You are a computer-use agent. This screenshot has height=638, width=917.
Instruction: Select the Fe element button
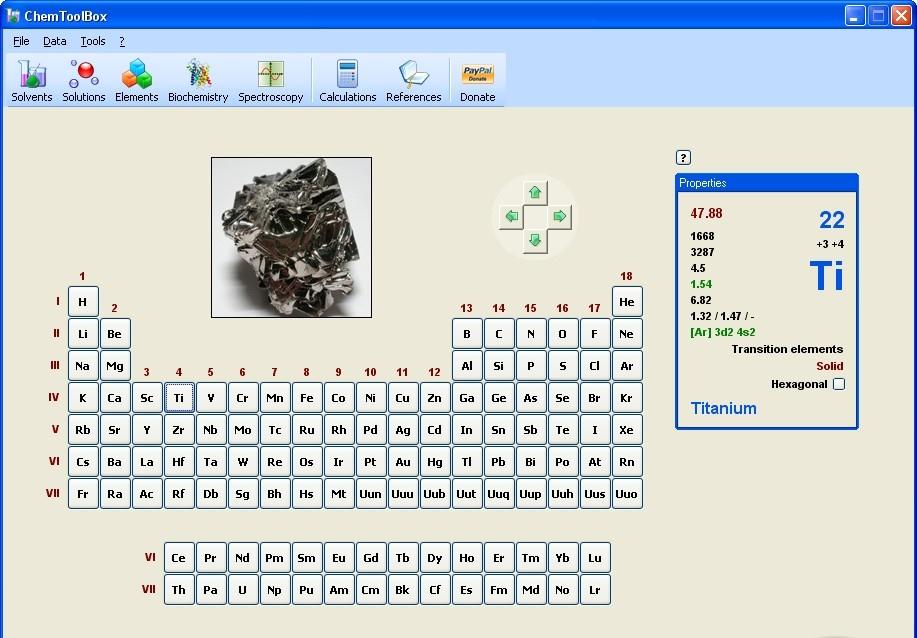[307, 398]
